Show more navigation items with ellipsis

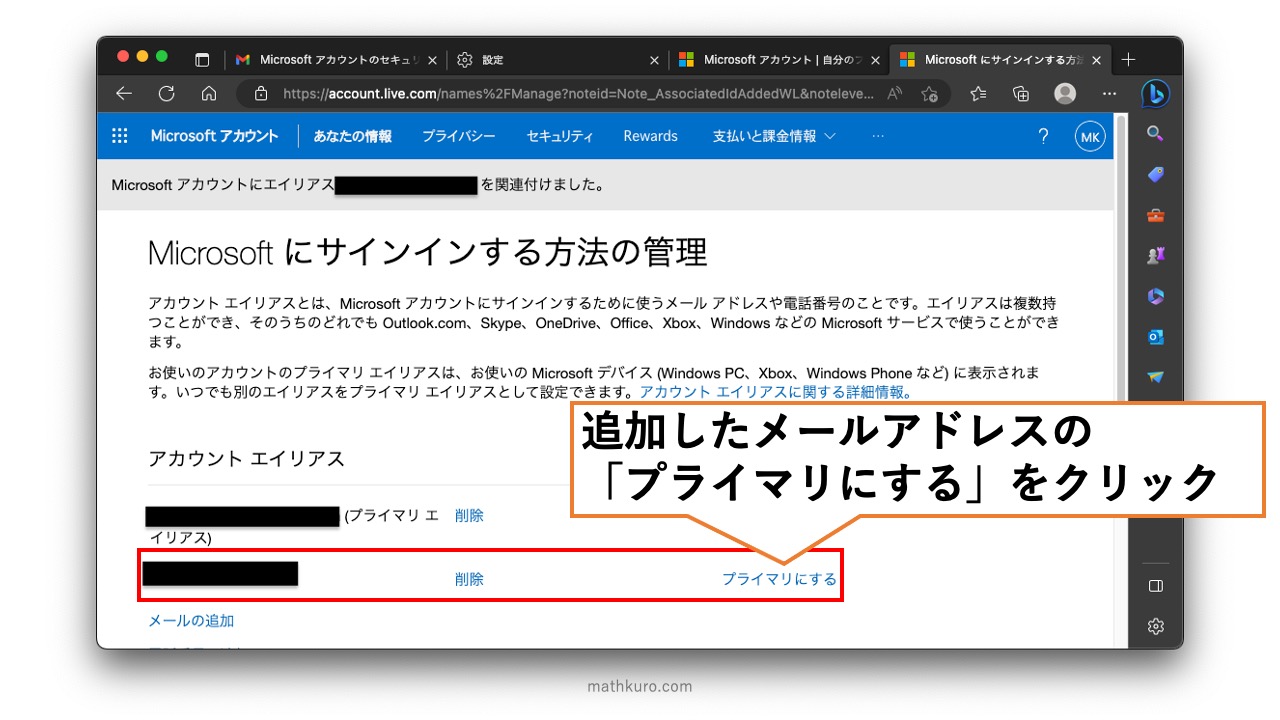pos(878,136)
